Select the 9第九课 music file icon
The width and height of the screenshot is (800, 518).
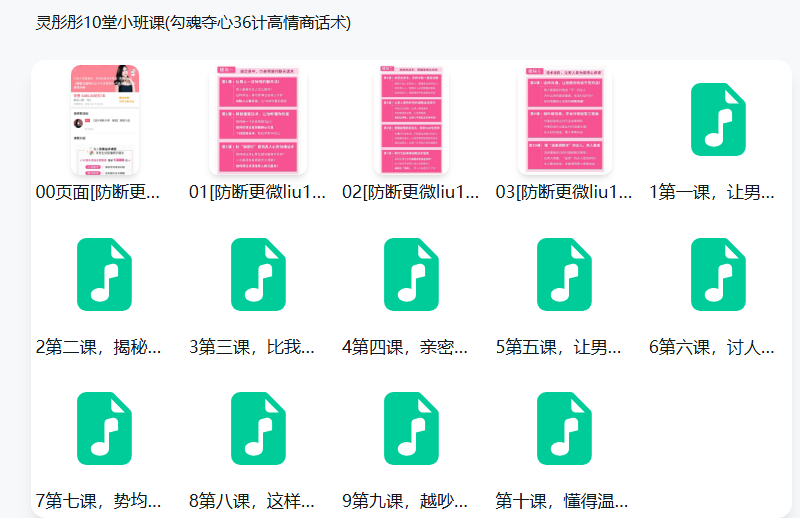tap(411, 428)
